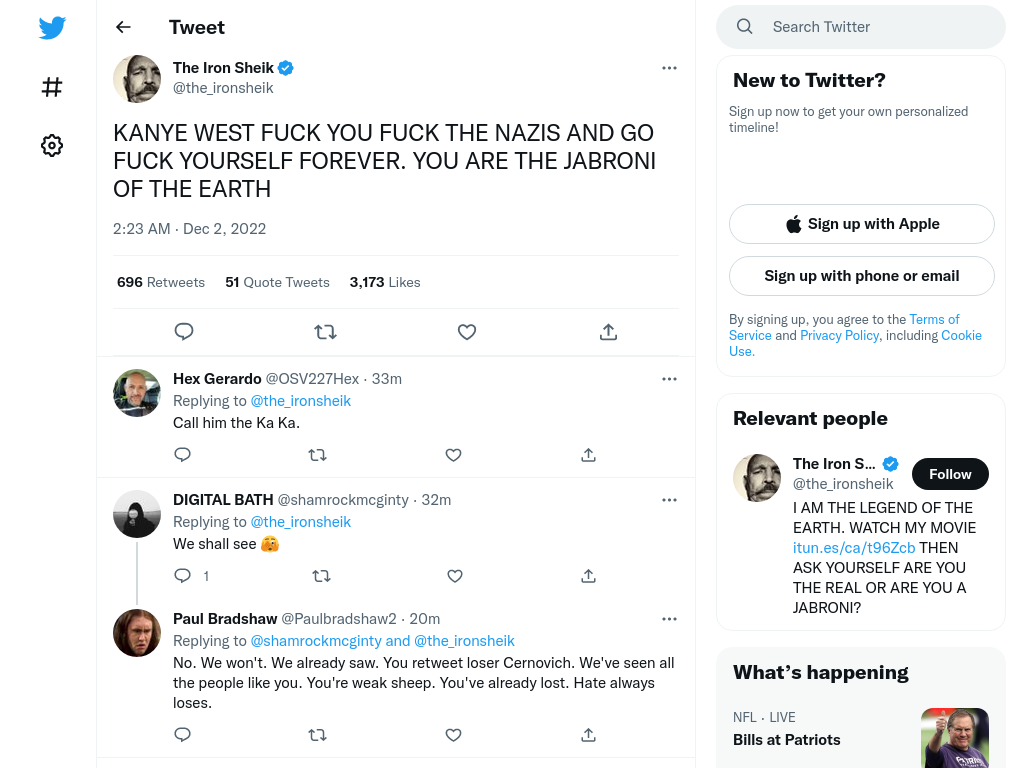
Task: View the 696 Retweets list
Action: (x=161, y=282)
